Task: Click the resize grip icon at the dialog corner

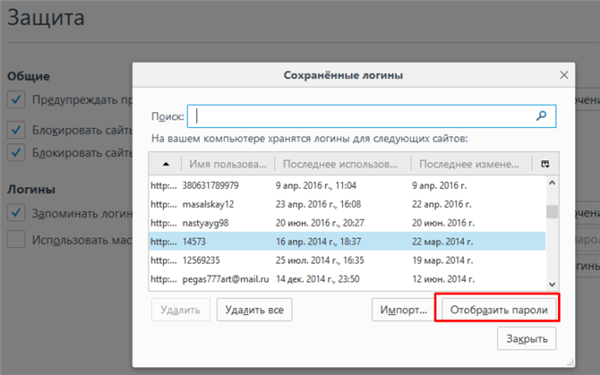Action: point(570,362)
